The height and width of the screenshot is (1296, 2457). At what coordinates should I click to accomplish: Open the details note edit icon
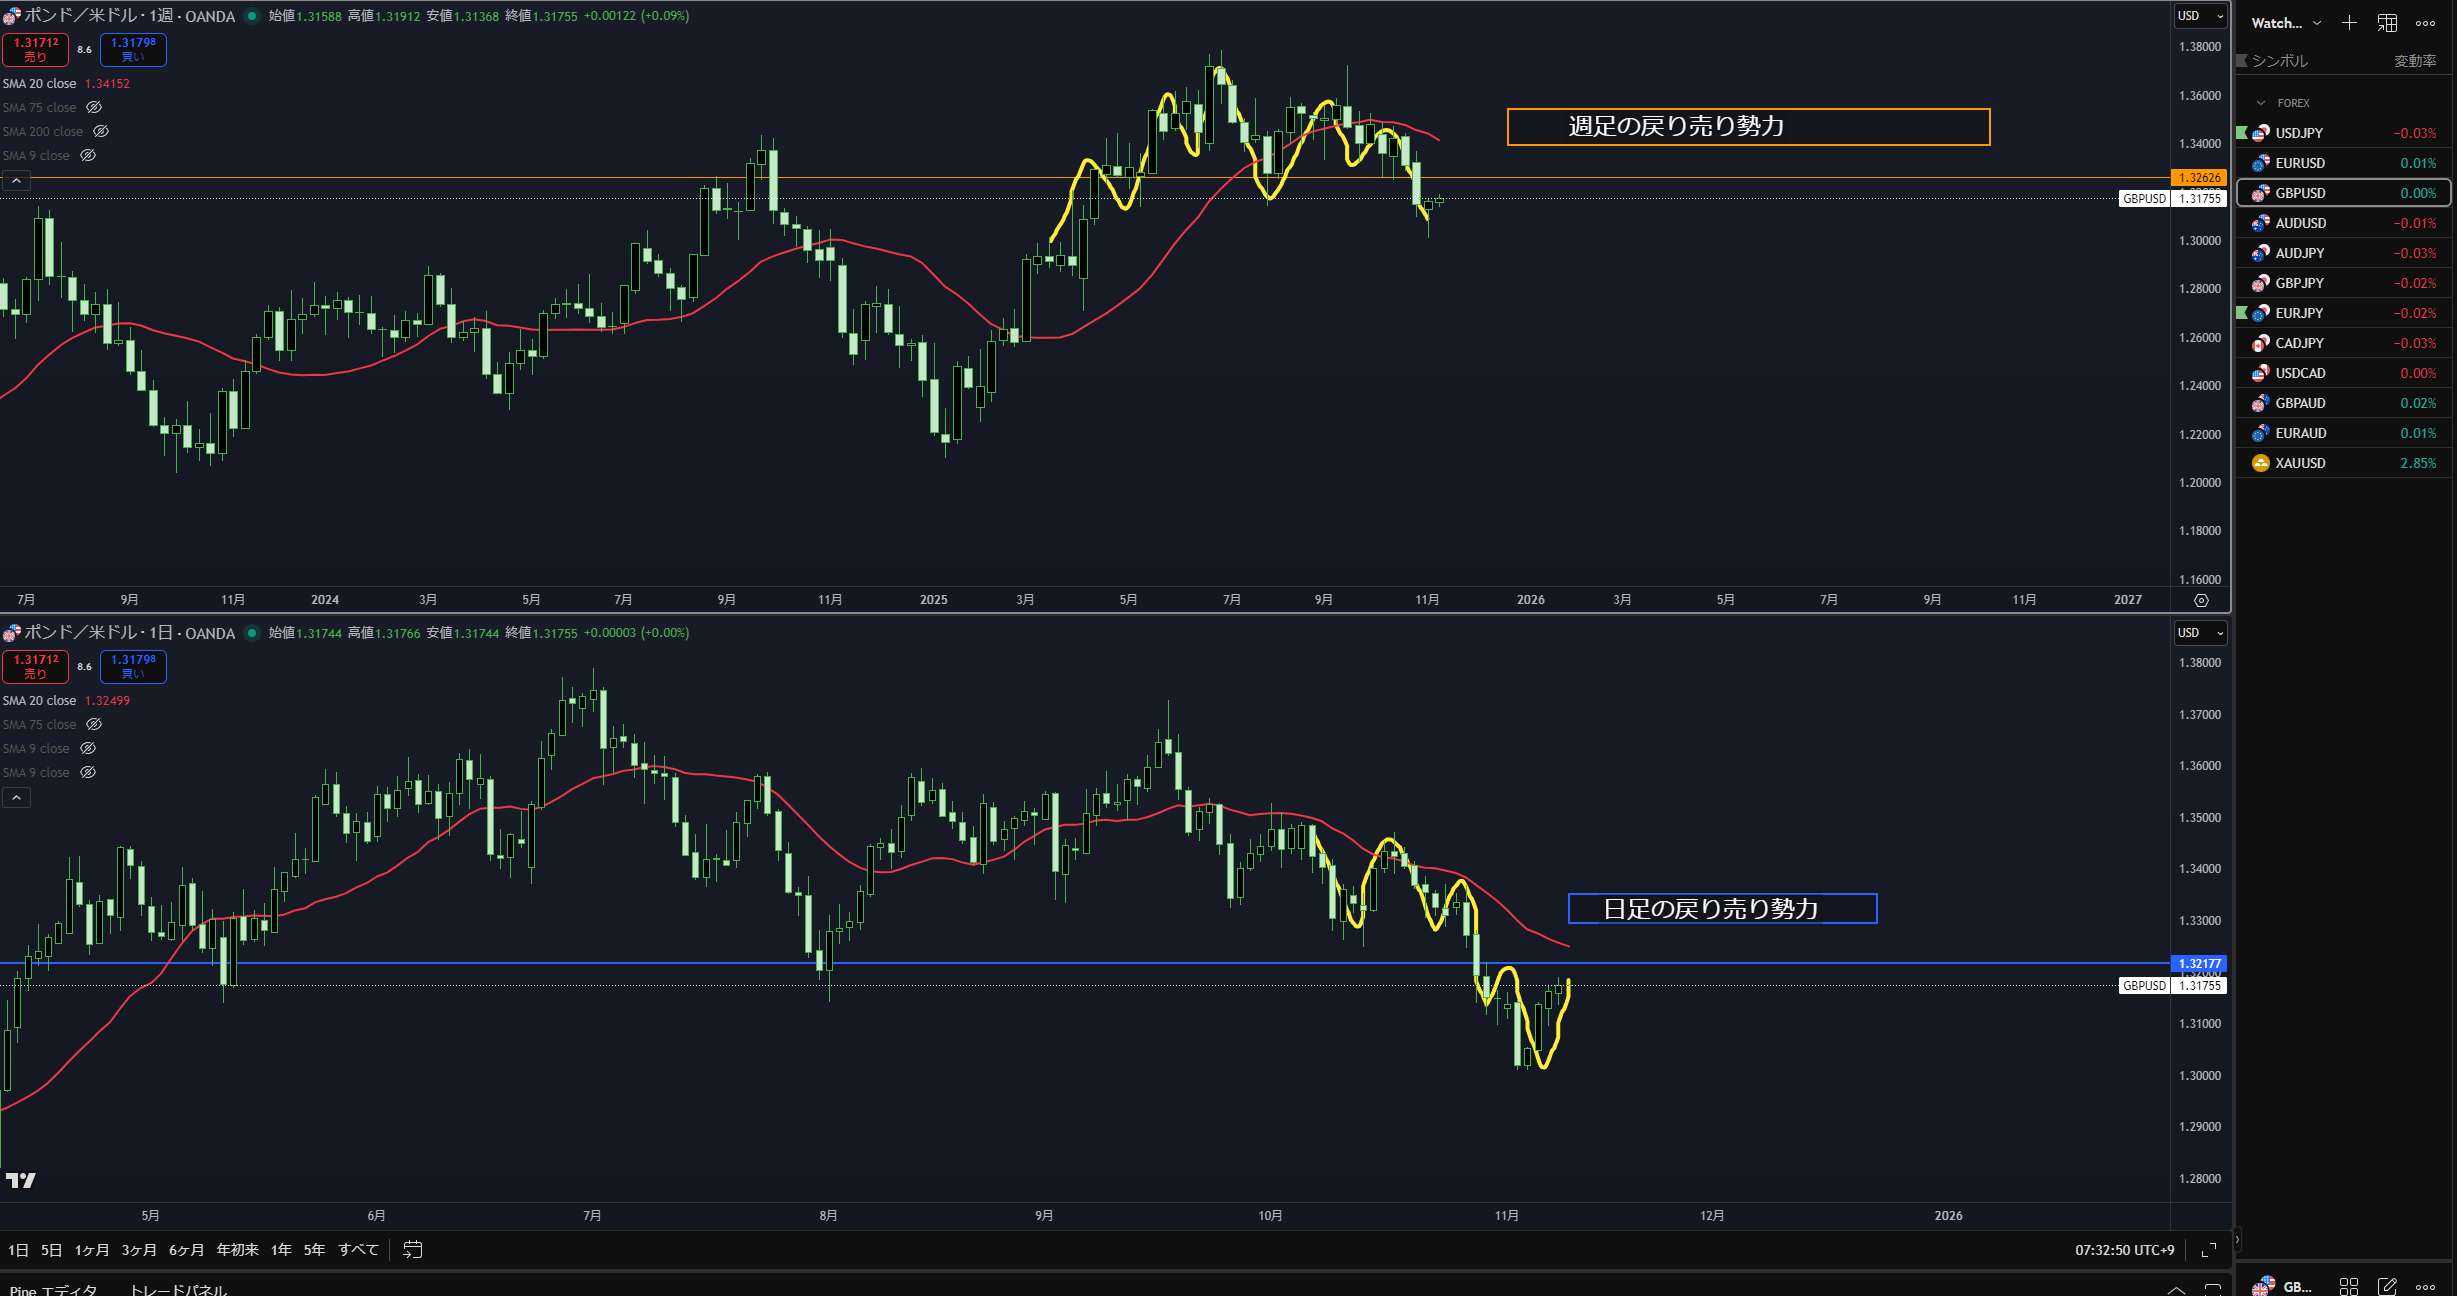2387,1286
